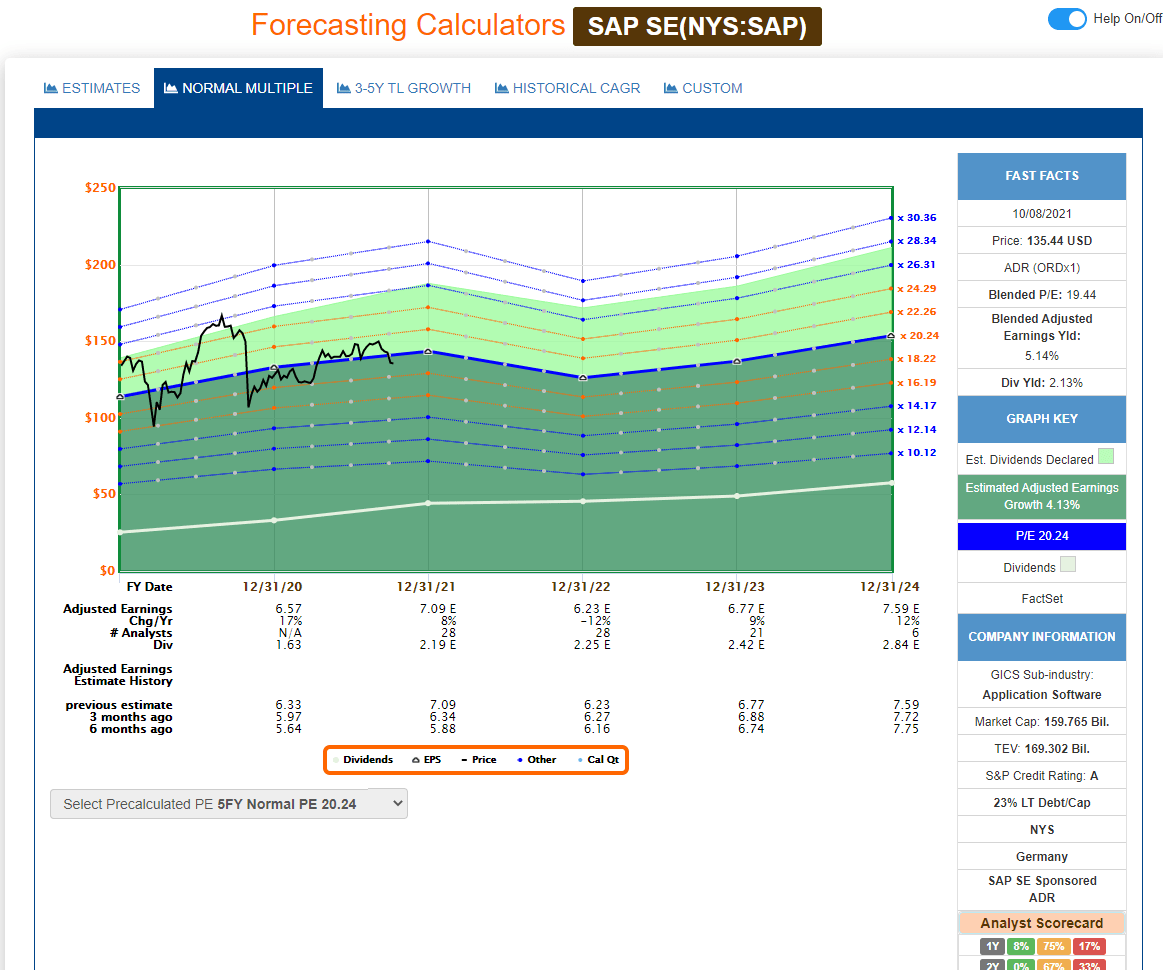The image size is (1163, 970).
Task: Toggle the Dividends checkbox in the graph key
Action: click(1068, 564)
